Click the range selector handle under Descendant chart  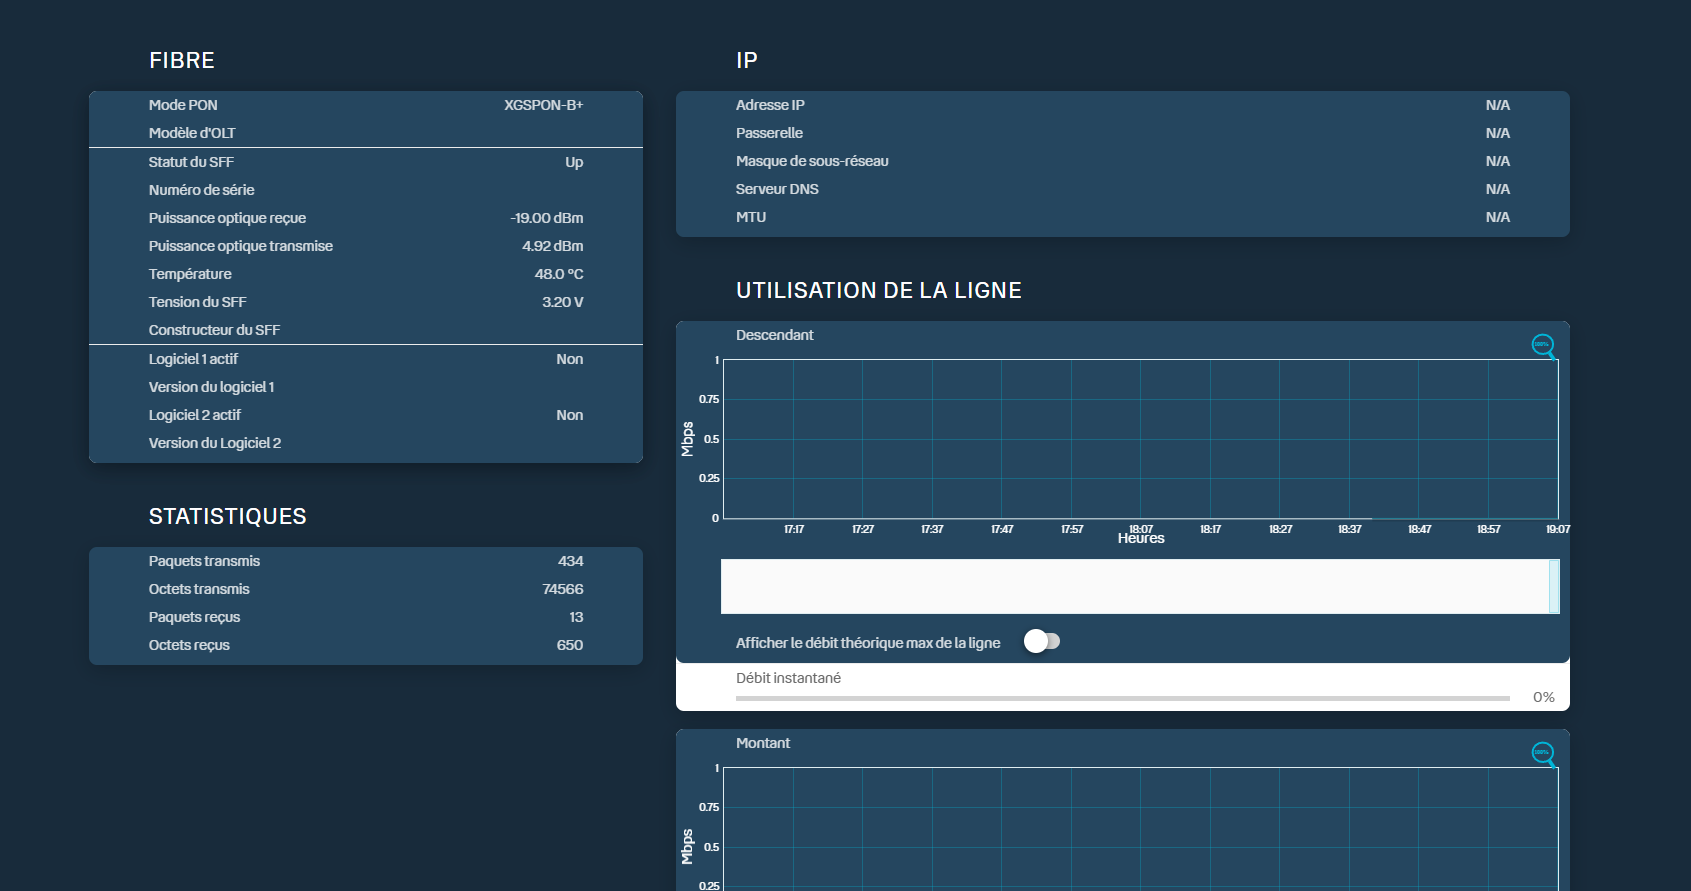(1553, 586)
